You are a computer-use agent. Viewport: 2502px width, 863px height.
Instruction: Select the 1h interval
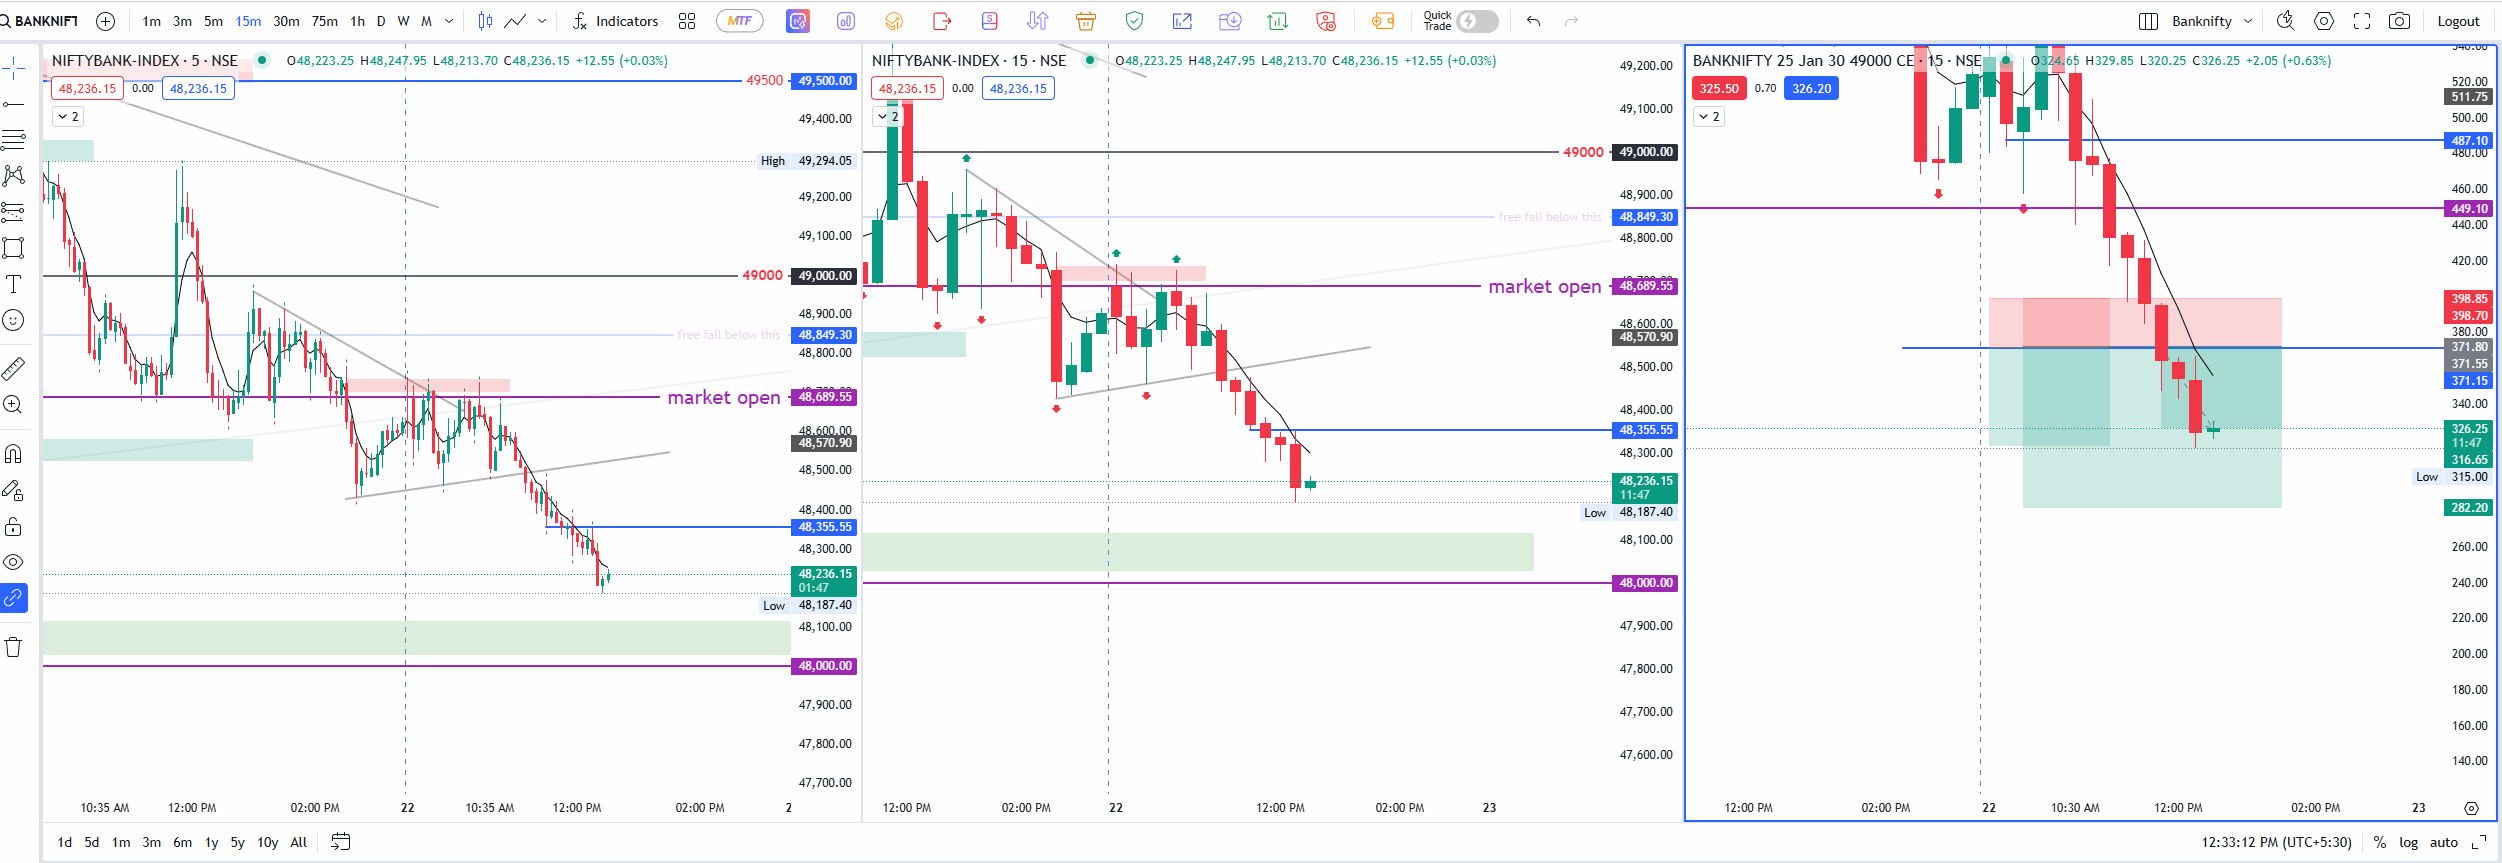coord(357,21)
